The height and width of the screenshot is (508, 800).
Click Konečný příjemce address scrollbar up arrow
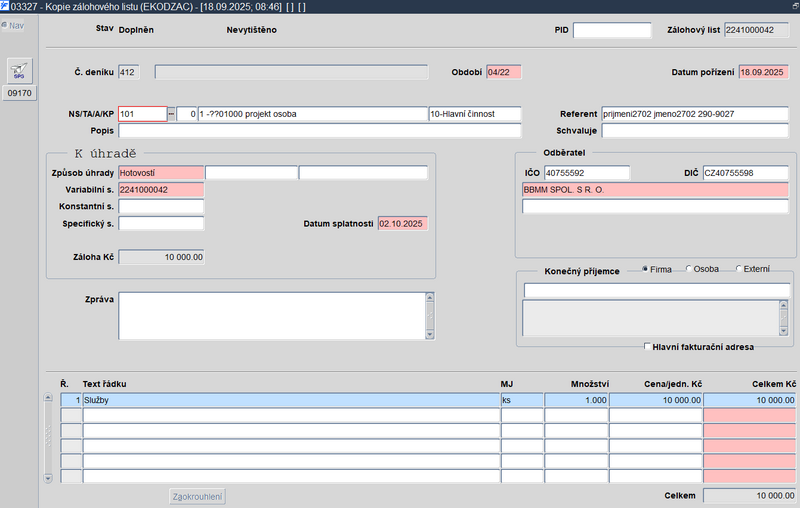coord(784,306)
